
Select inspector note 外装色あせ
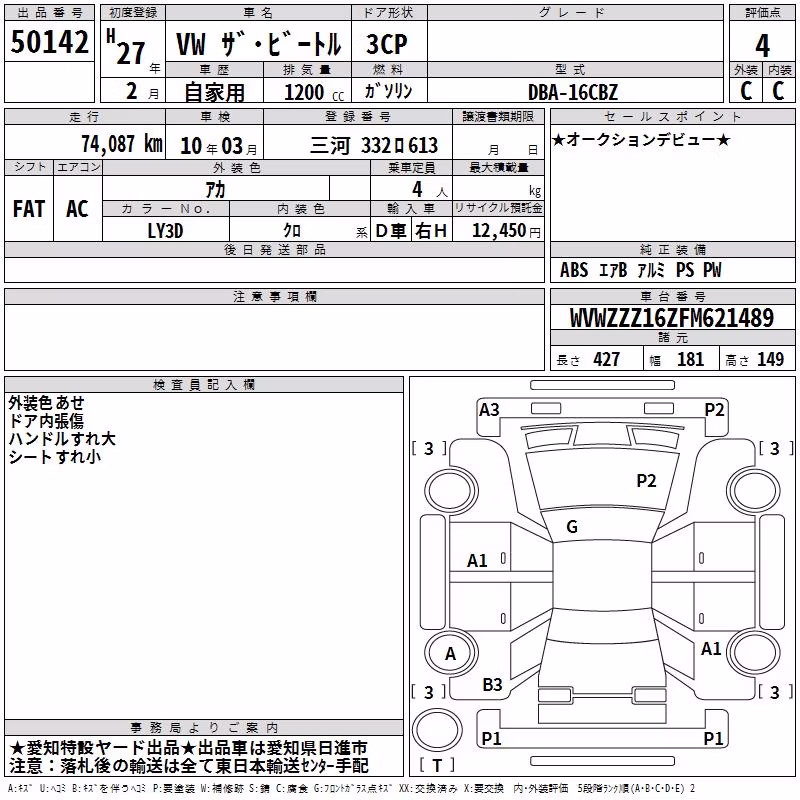(46, 403)
